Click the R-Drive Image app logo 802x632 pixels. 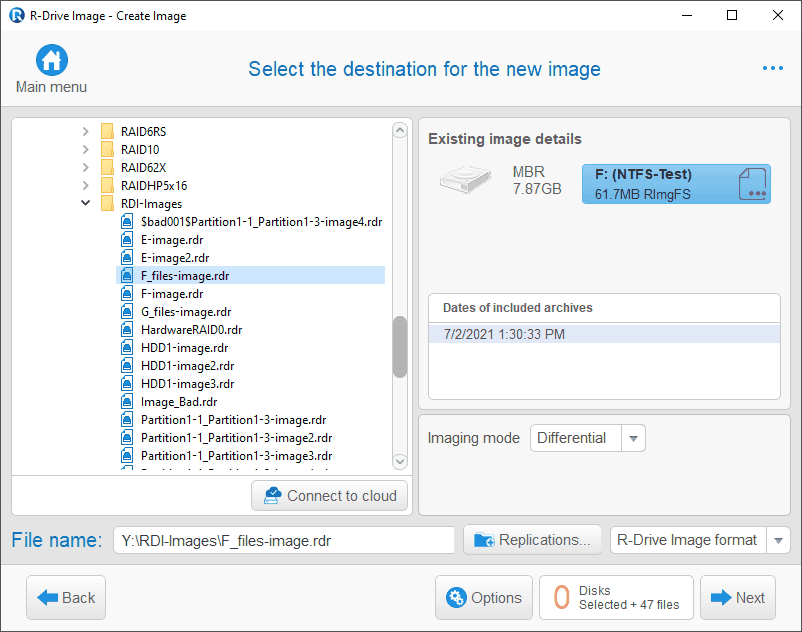pos(17,15)
